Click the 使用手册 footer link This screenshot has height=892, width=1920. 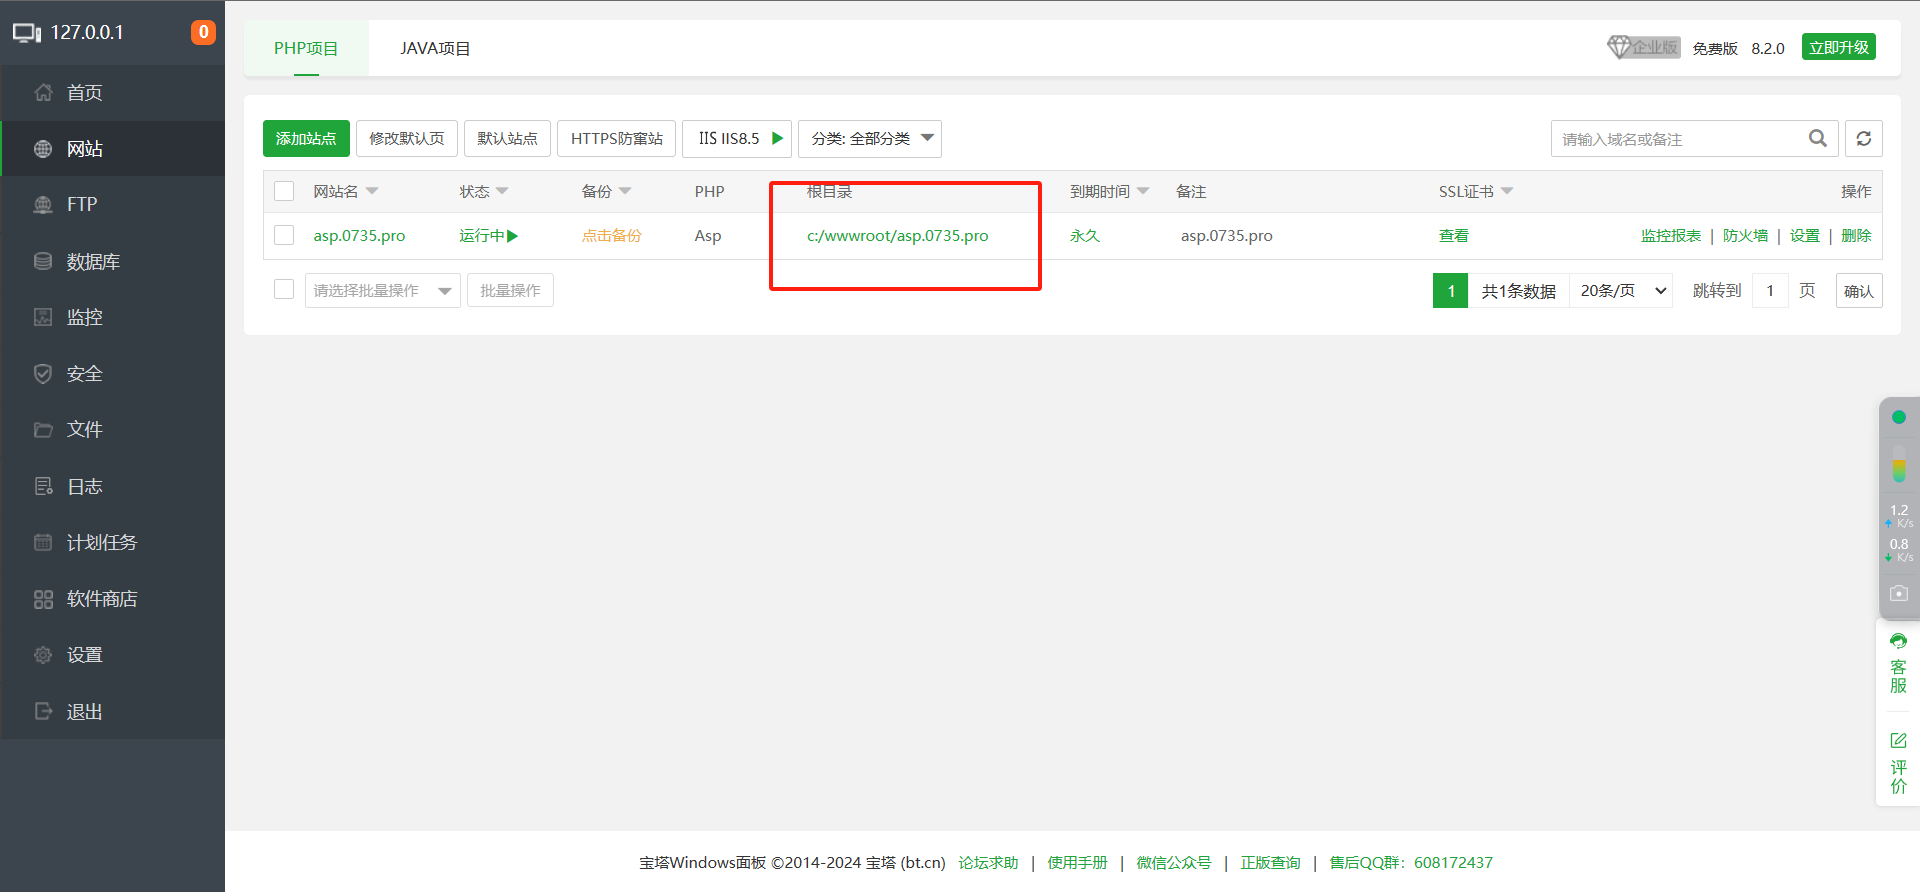1077,863
